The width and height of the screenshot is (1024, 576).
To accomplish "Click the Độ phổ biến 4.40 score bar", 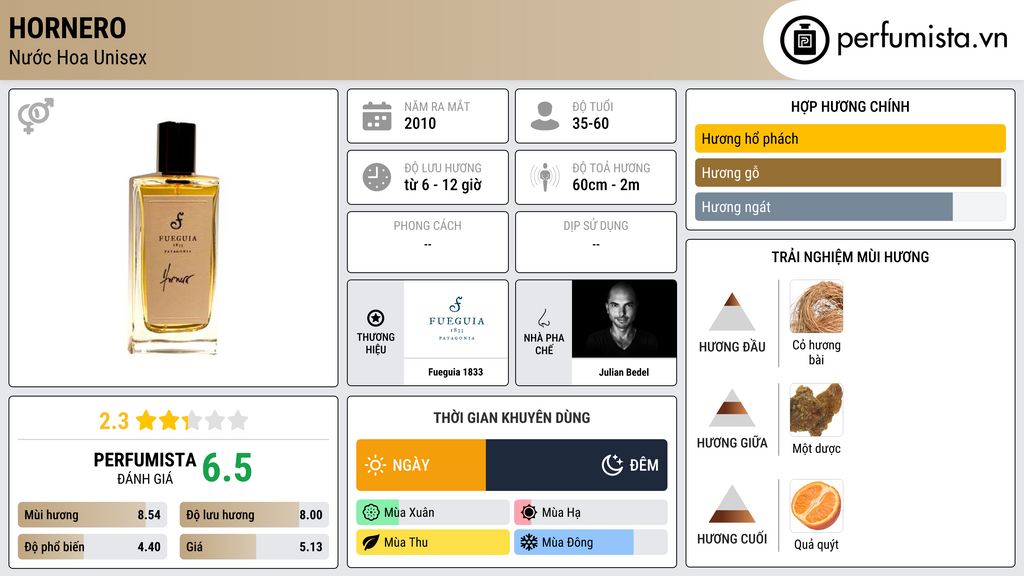I will click(93, 547).
